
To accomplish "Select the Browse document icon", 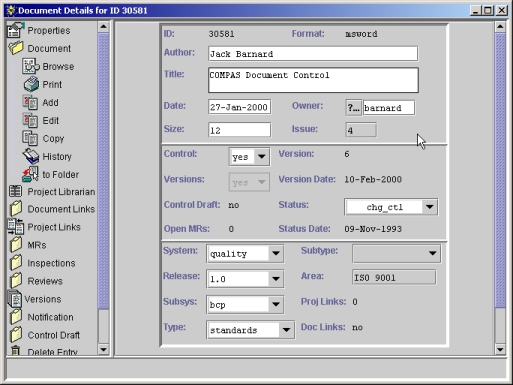I will [x=31, y=66].
